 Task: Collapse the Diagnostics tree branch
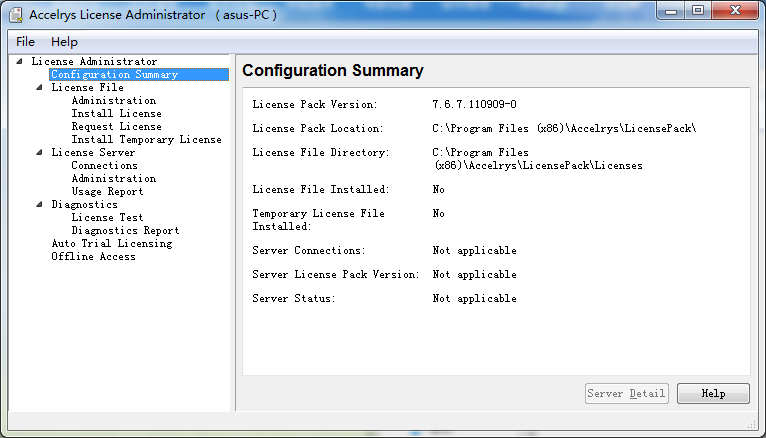pos(40,205)
